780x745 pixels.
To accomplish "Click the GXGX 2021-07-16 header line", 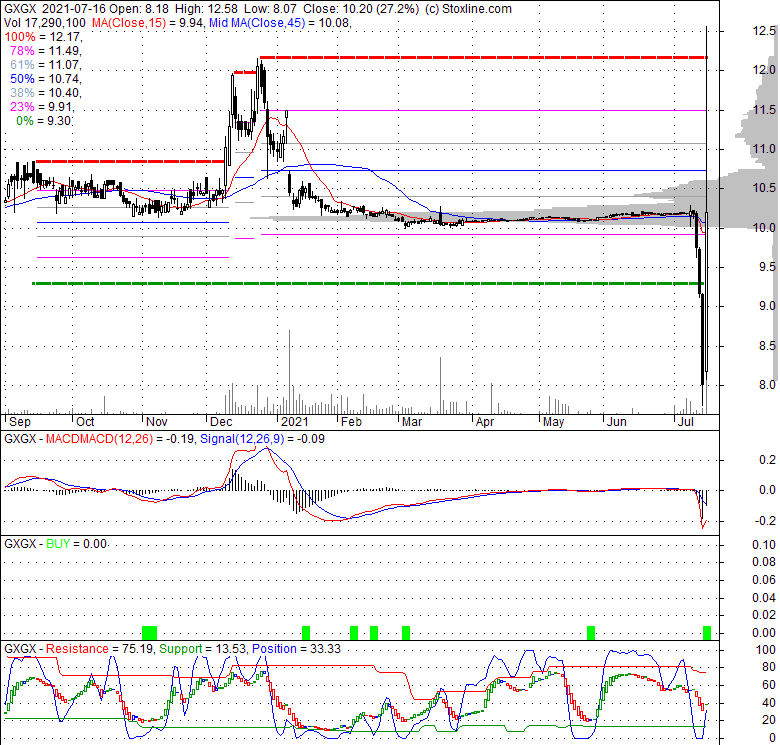I will tap(258, 9).
